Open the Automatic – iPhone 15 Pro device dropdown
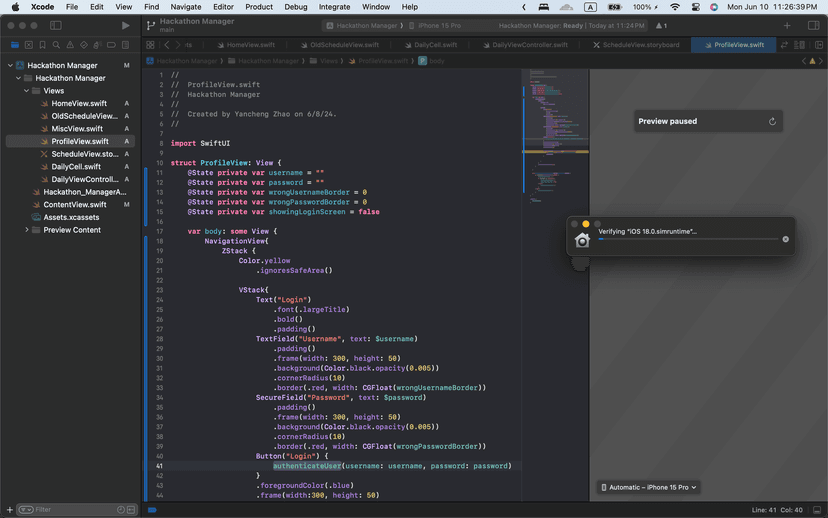Image resolution: width=828 pixels, height=518 pixels. (x=648, y=487)
